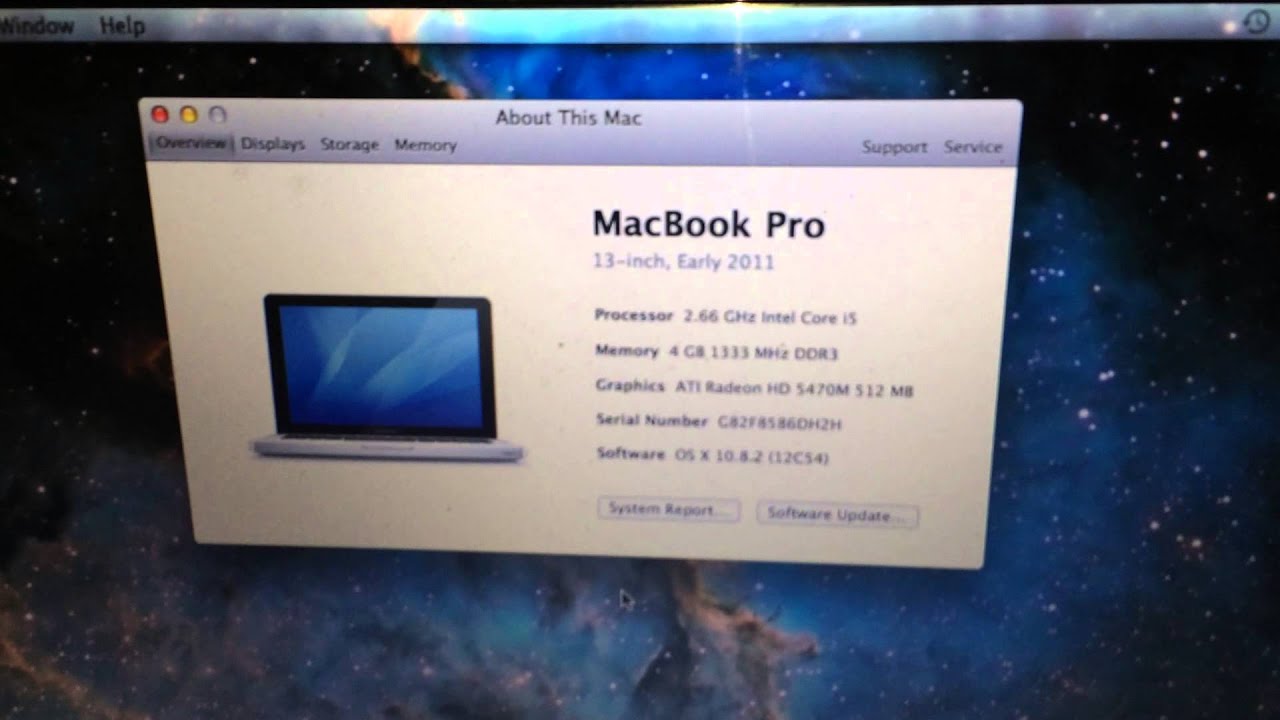Click the Serial Number label
The height and width of the screenshot is (720, 1280).
click(x=652, y=420)
